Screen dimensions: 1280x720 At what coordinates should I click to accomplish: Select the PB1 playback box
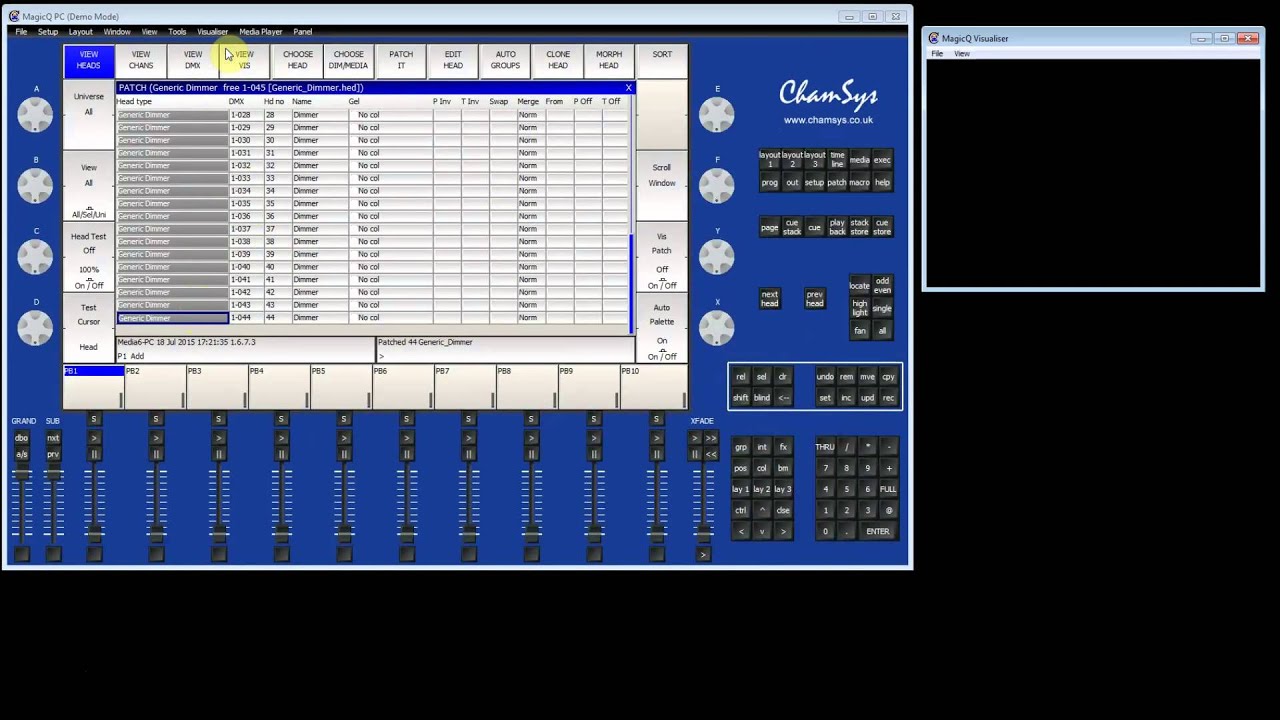click(94, 387)
